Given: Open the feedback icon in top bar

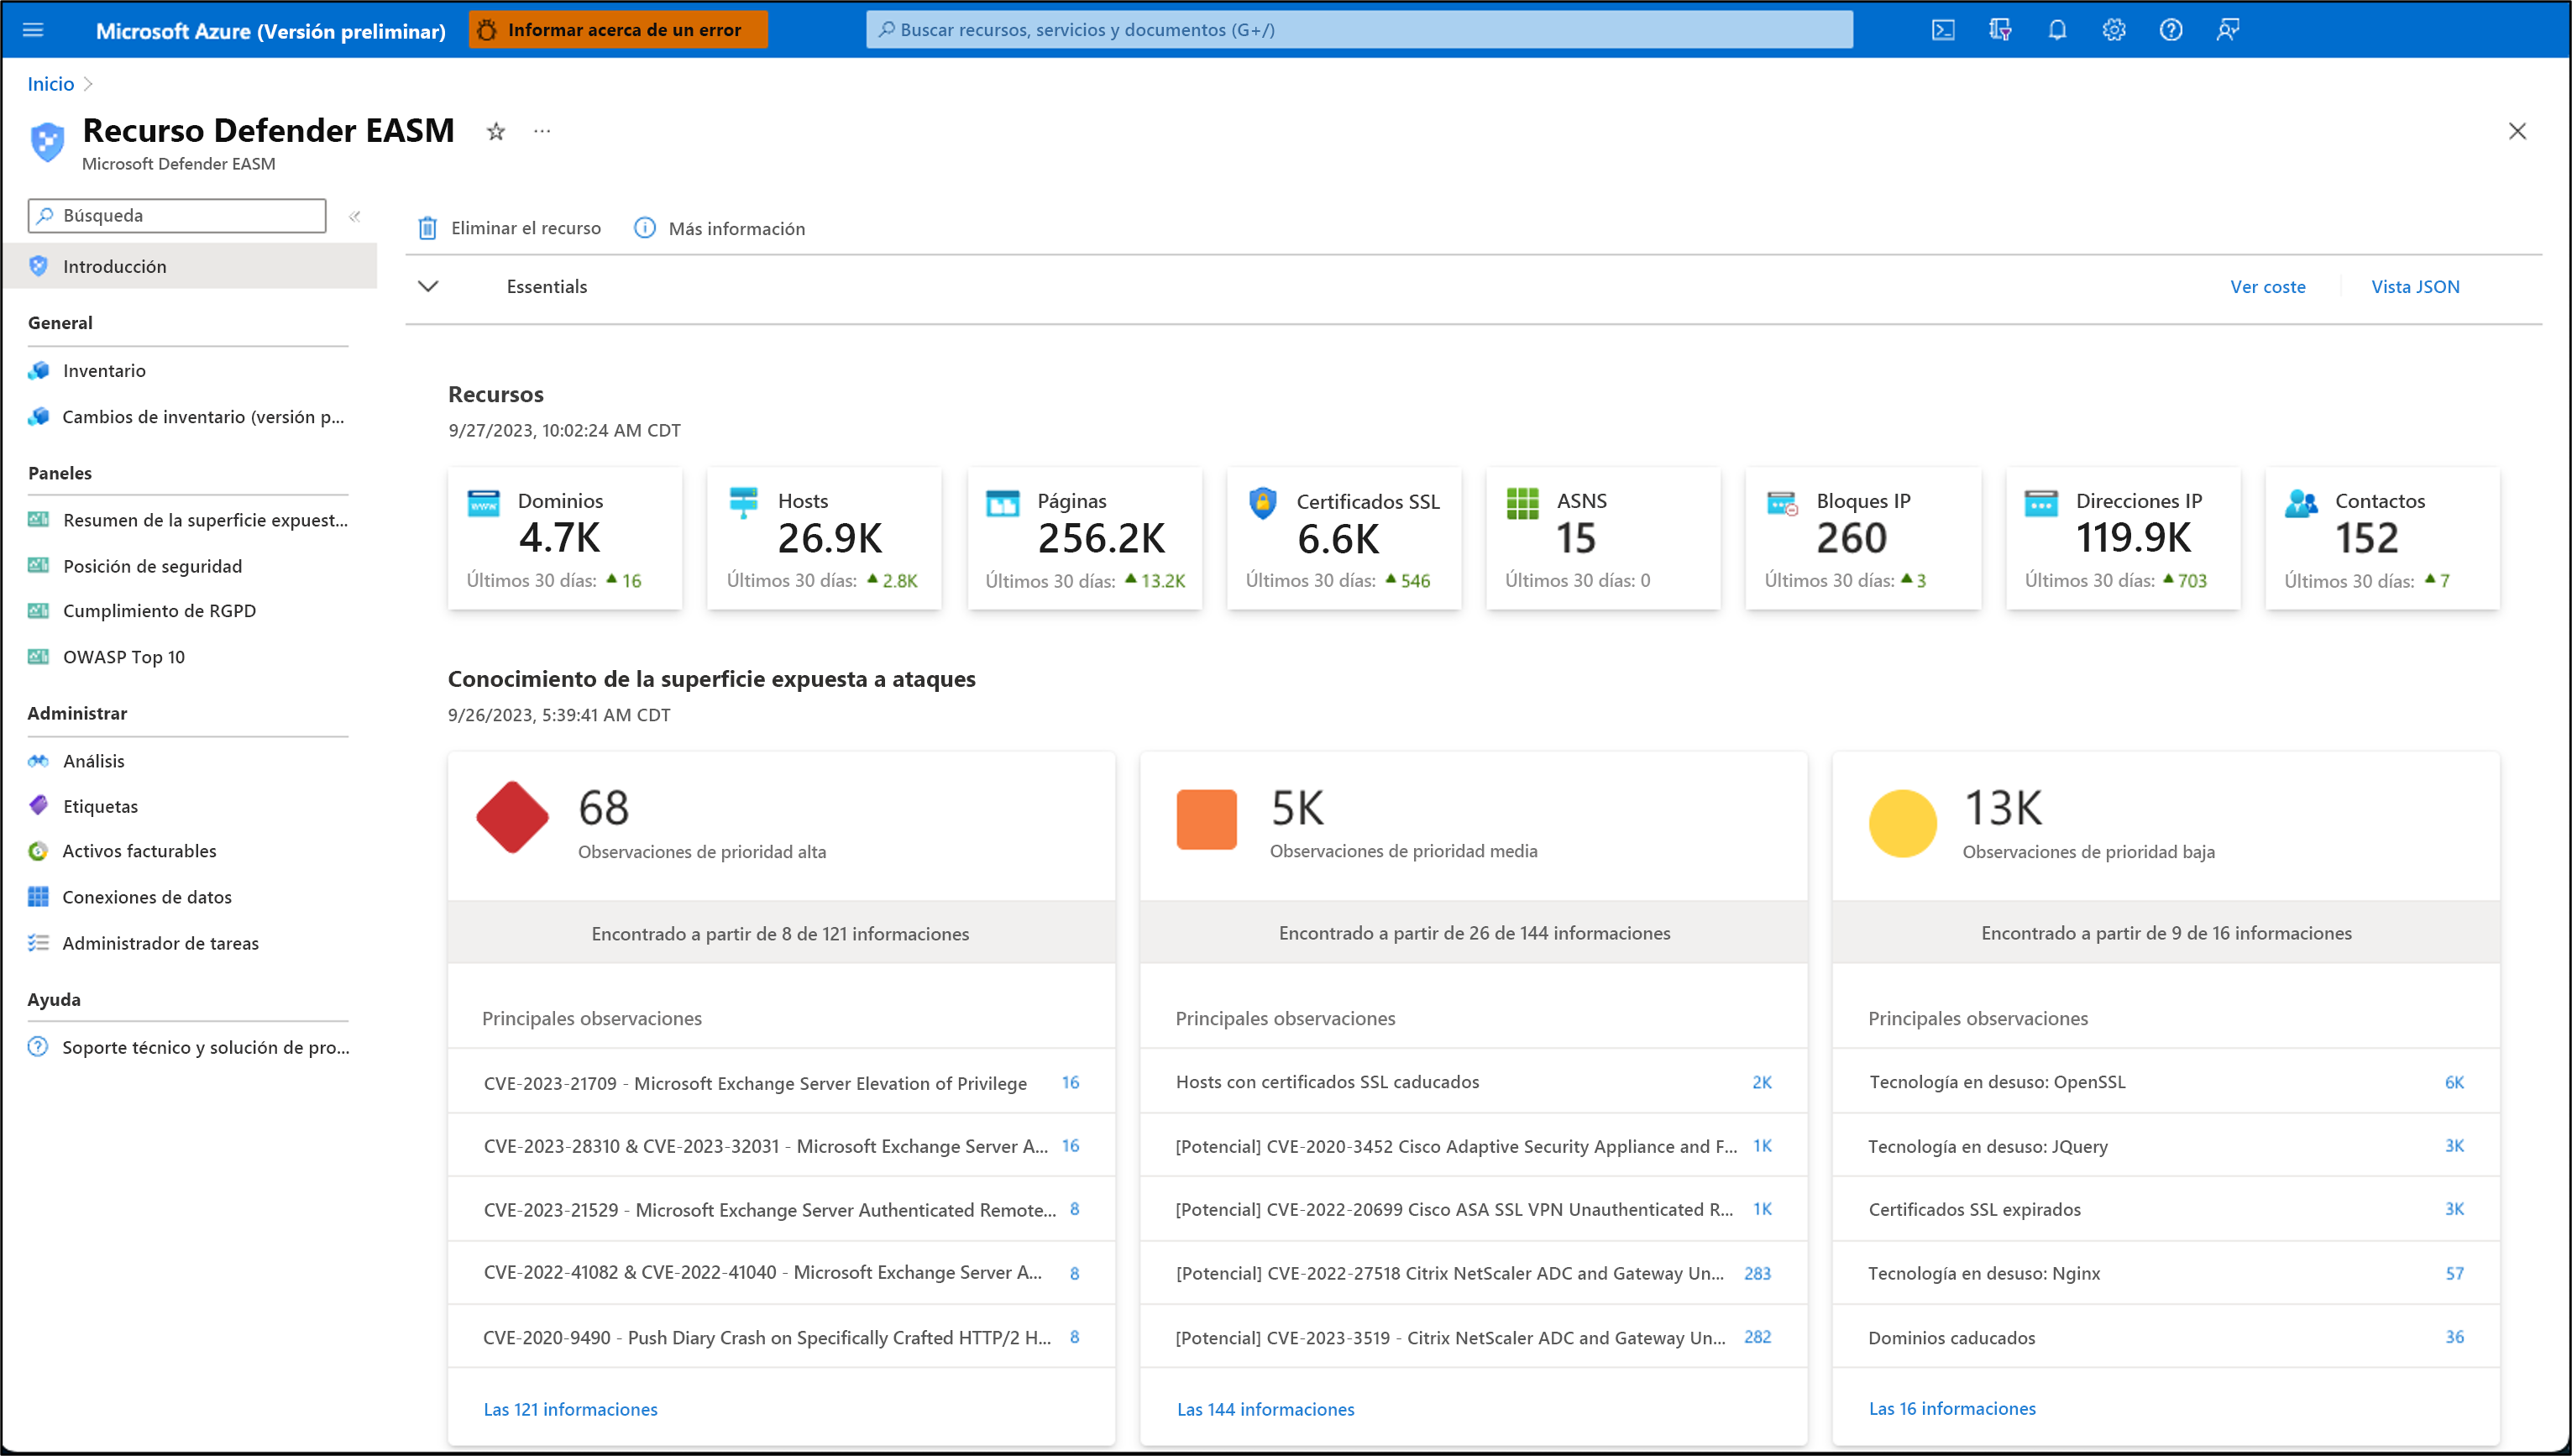Looking at the screenshot, I should pyautogui.click(x=2227, y=30).
